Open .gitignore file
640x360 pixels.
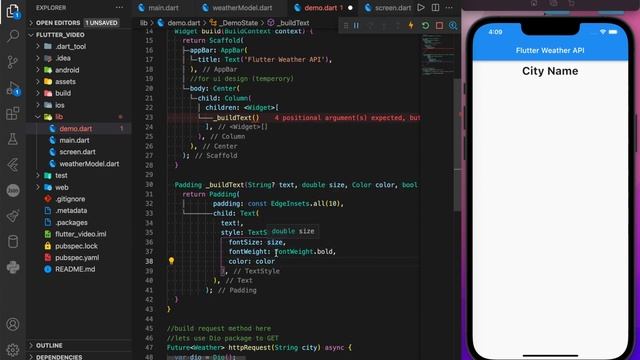(70, 199)
